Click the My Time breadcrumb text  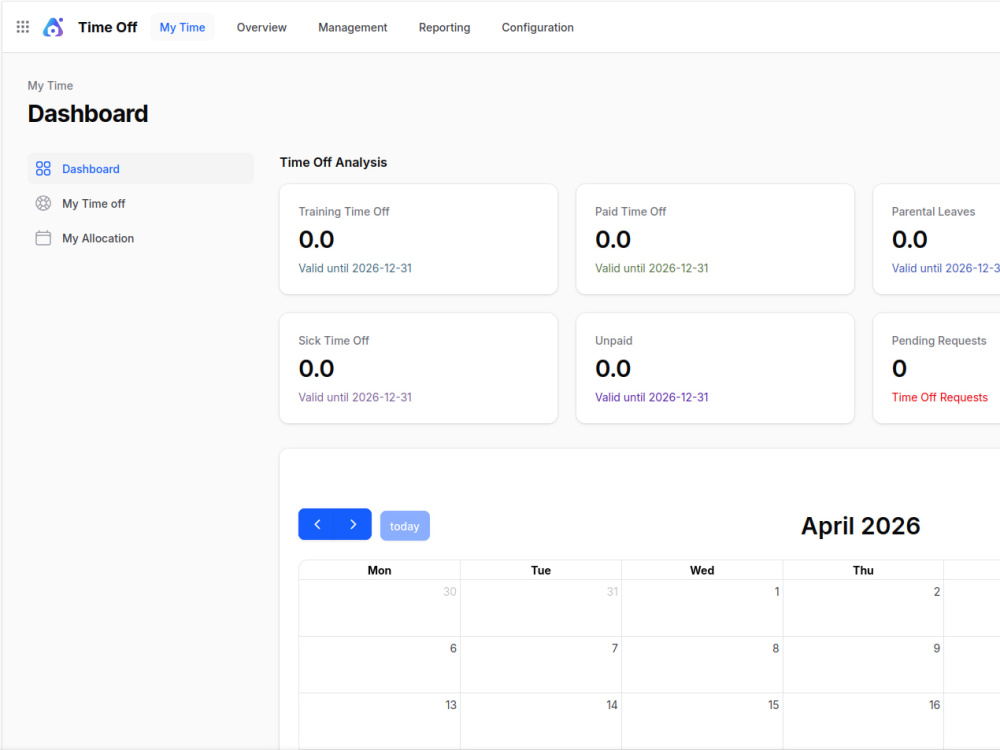[x=50, y=85]
